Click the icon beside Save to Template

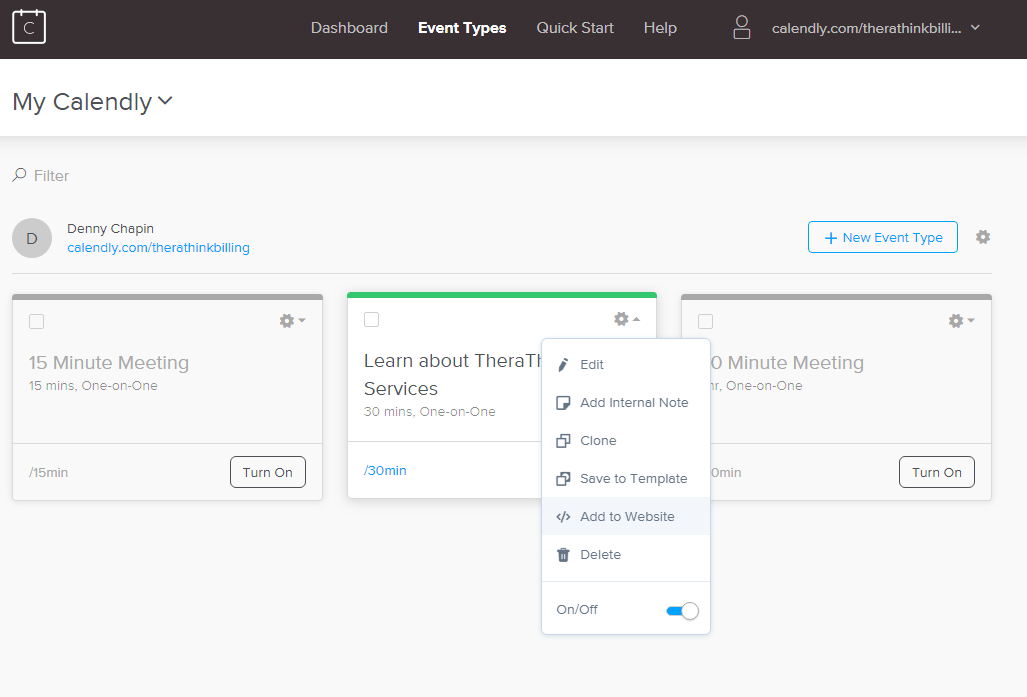pos(563,479)
